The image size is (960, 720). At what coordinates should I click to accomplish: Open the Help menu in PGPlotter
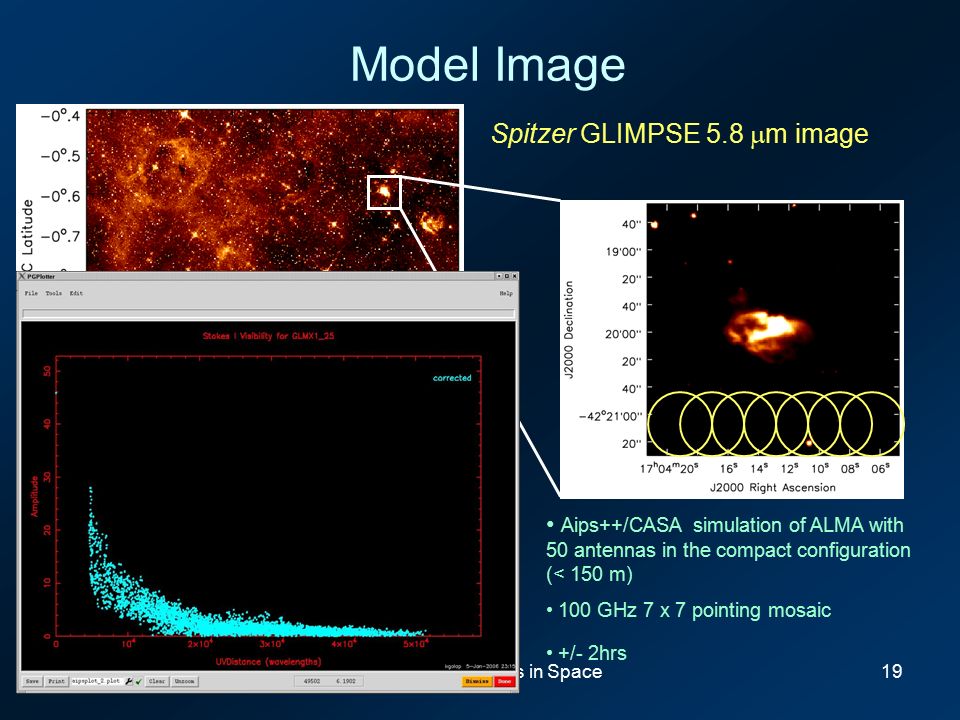point(506,293)
